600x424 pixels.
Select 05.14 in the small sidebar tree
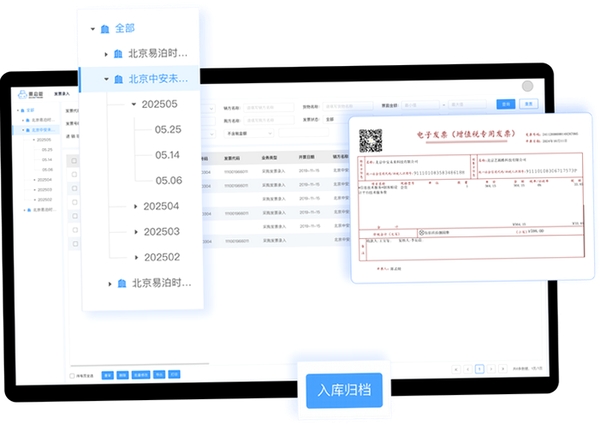(47, 160)
